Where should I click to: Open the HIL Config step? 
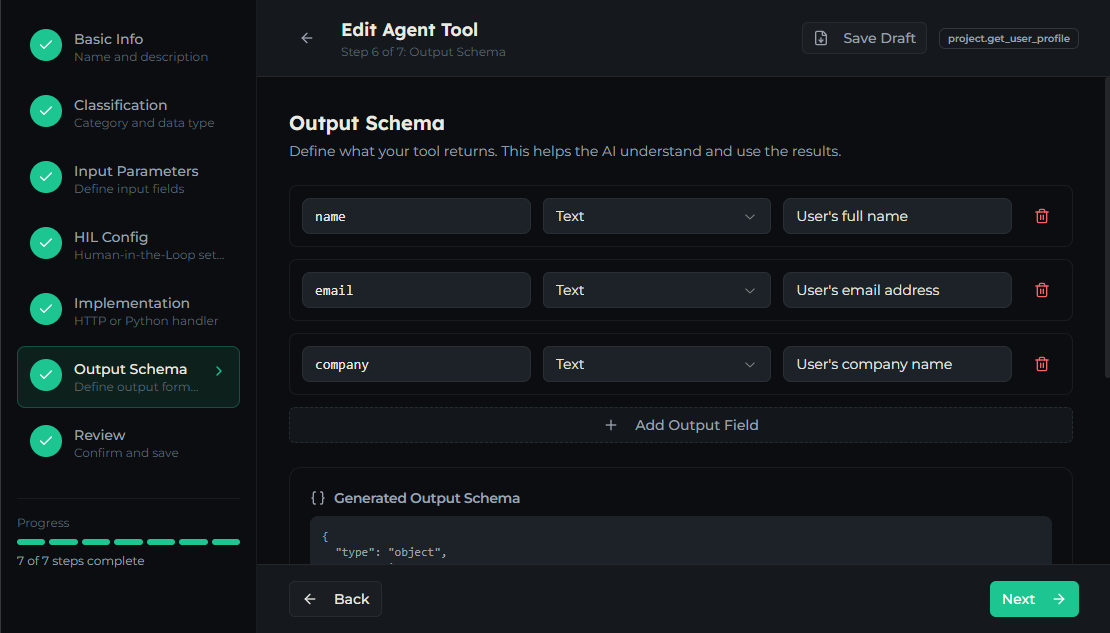128,245
